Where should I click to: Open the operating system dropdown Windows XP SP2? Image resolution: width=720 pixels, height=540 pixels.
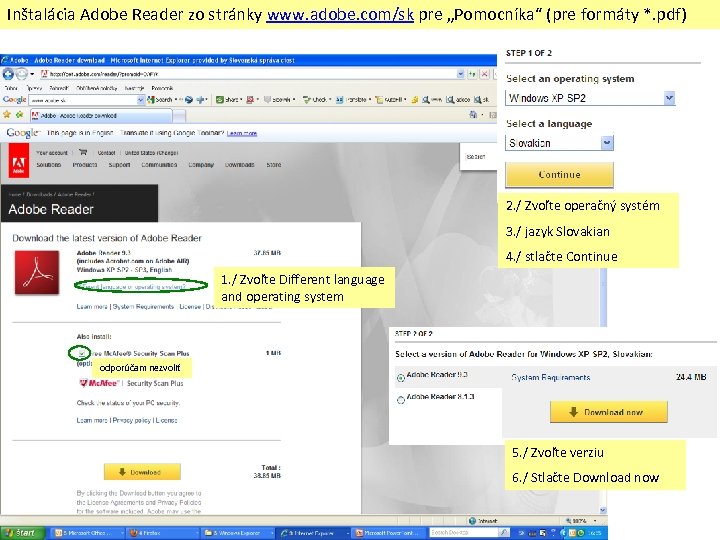[669, 98]
